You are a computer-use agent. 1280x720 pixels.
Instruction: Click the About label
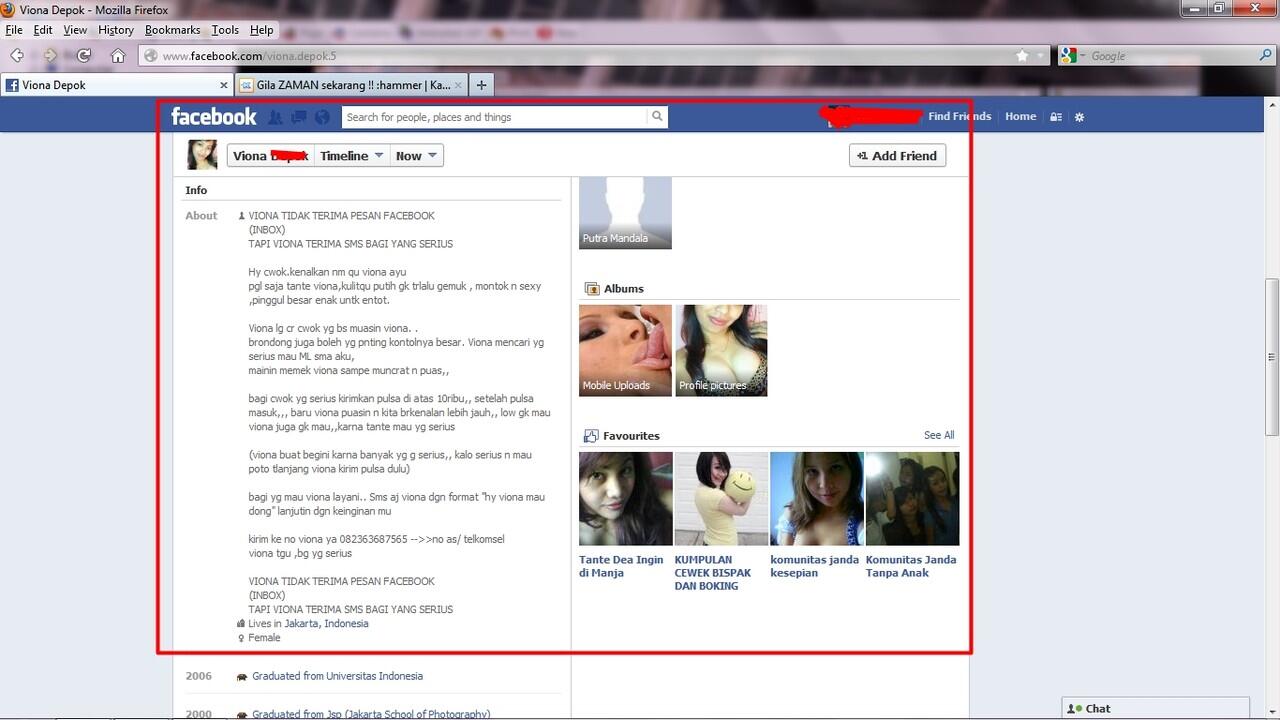click(x=201, y=216)
